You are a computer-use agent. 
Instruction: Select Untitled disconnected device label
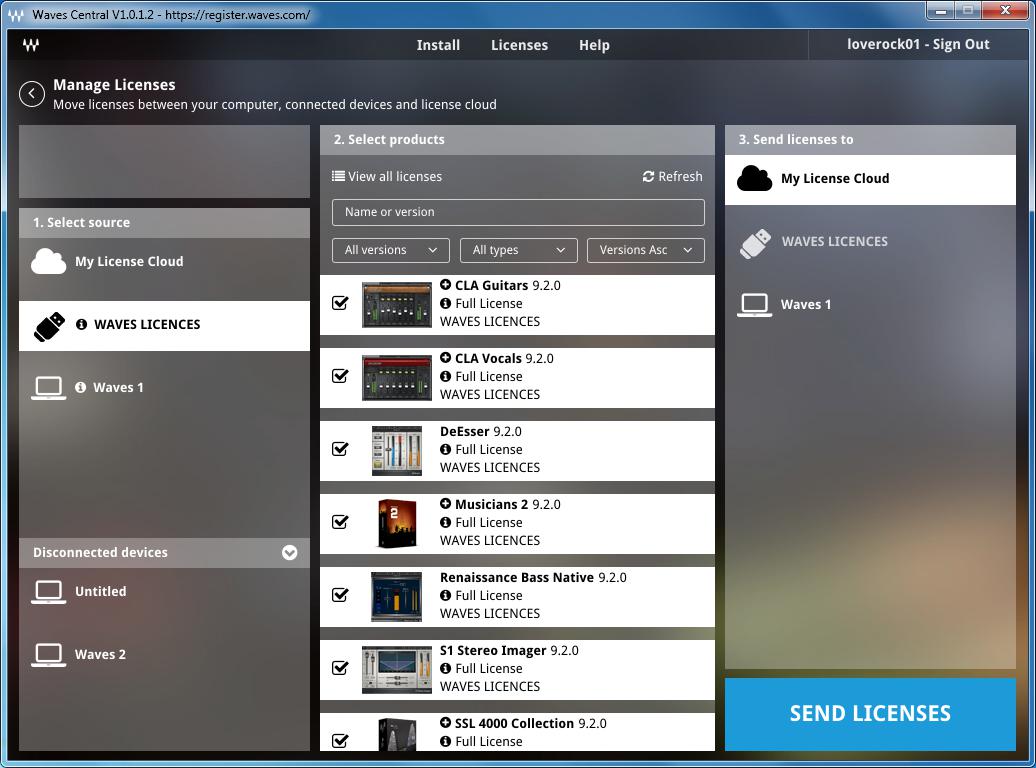pos(100,592)
